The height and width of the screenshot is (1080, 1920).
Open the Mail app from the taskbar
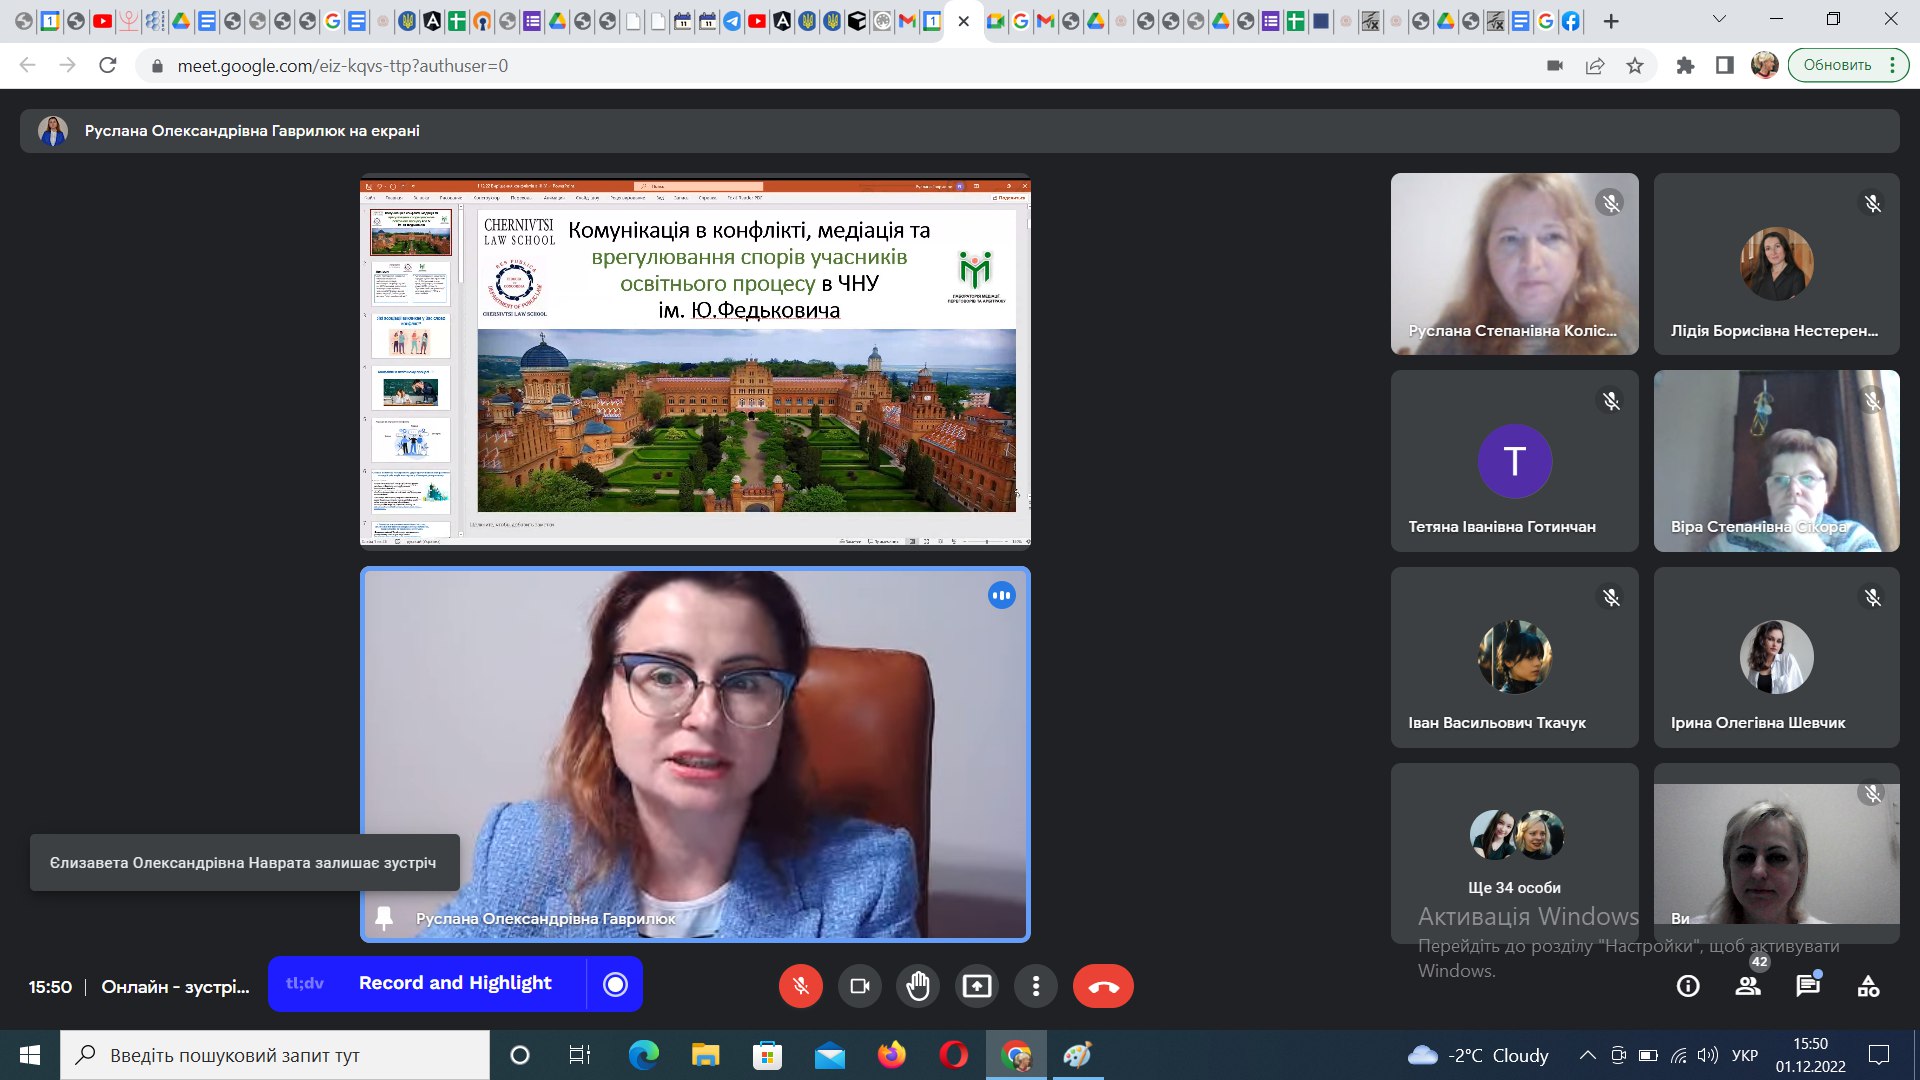[x=829, y=1055]
